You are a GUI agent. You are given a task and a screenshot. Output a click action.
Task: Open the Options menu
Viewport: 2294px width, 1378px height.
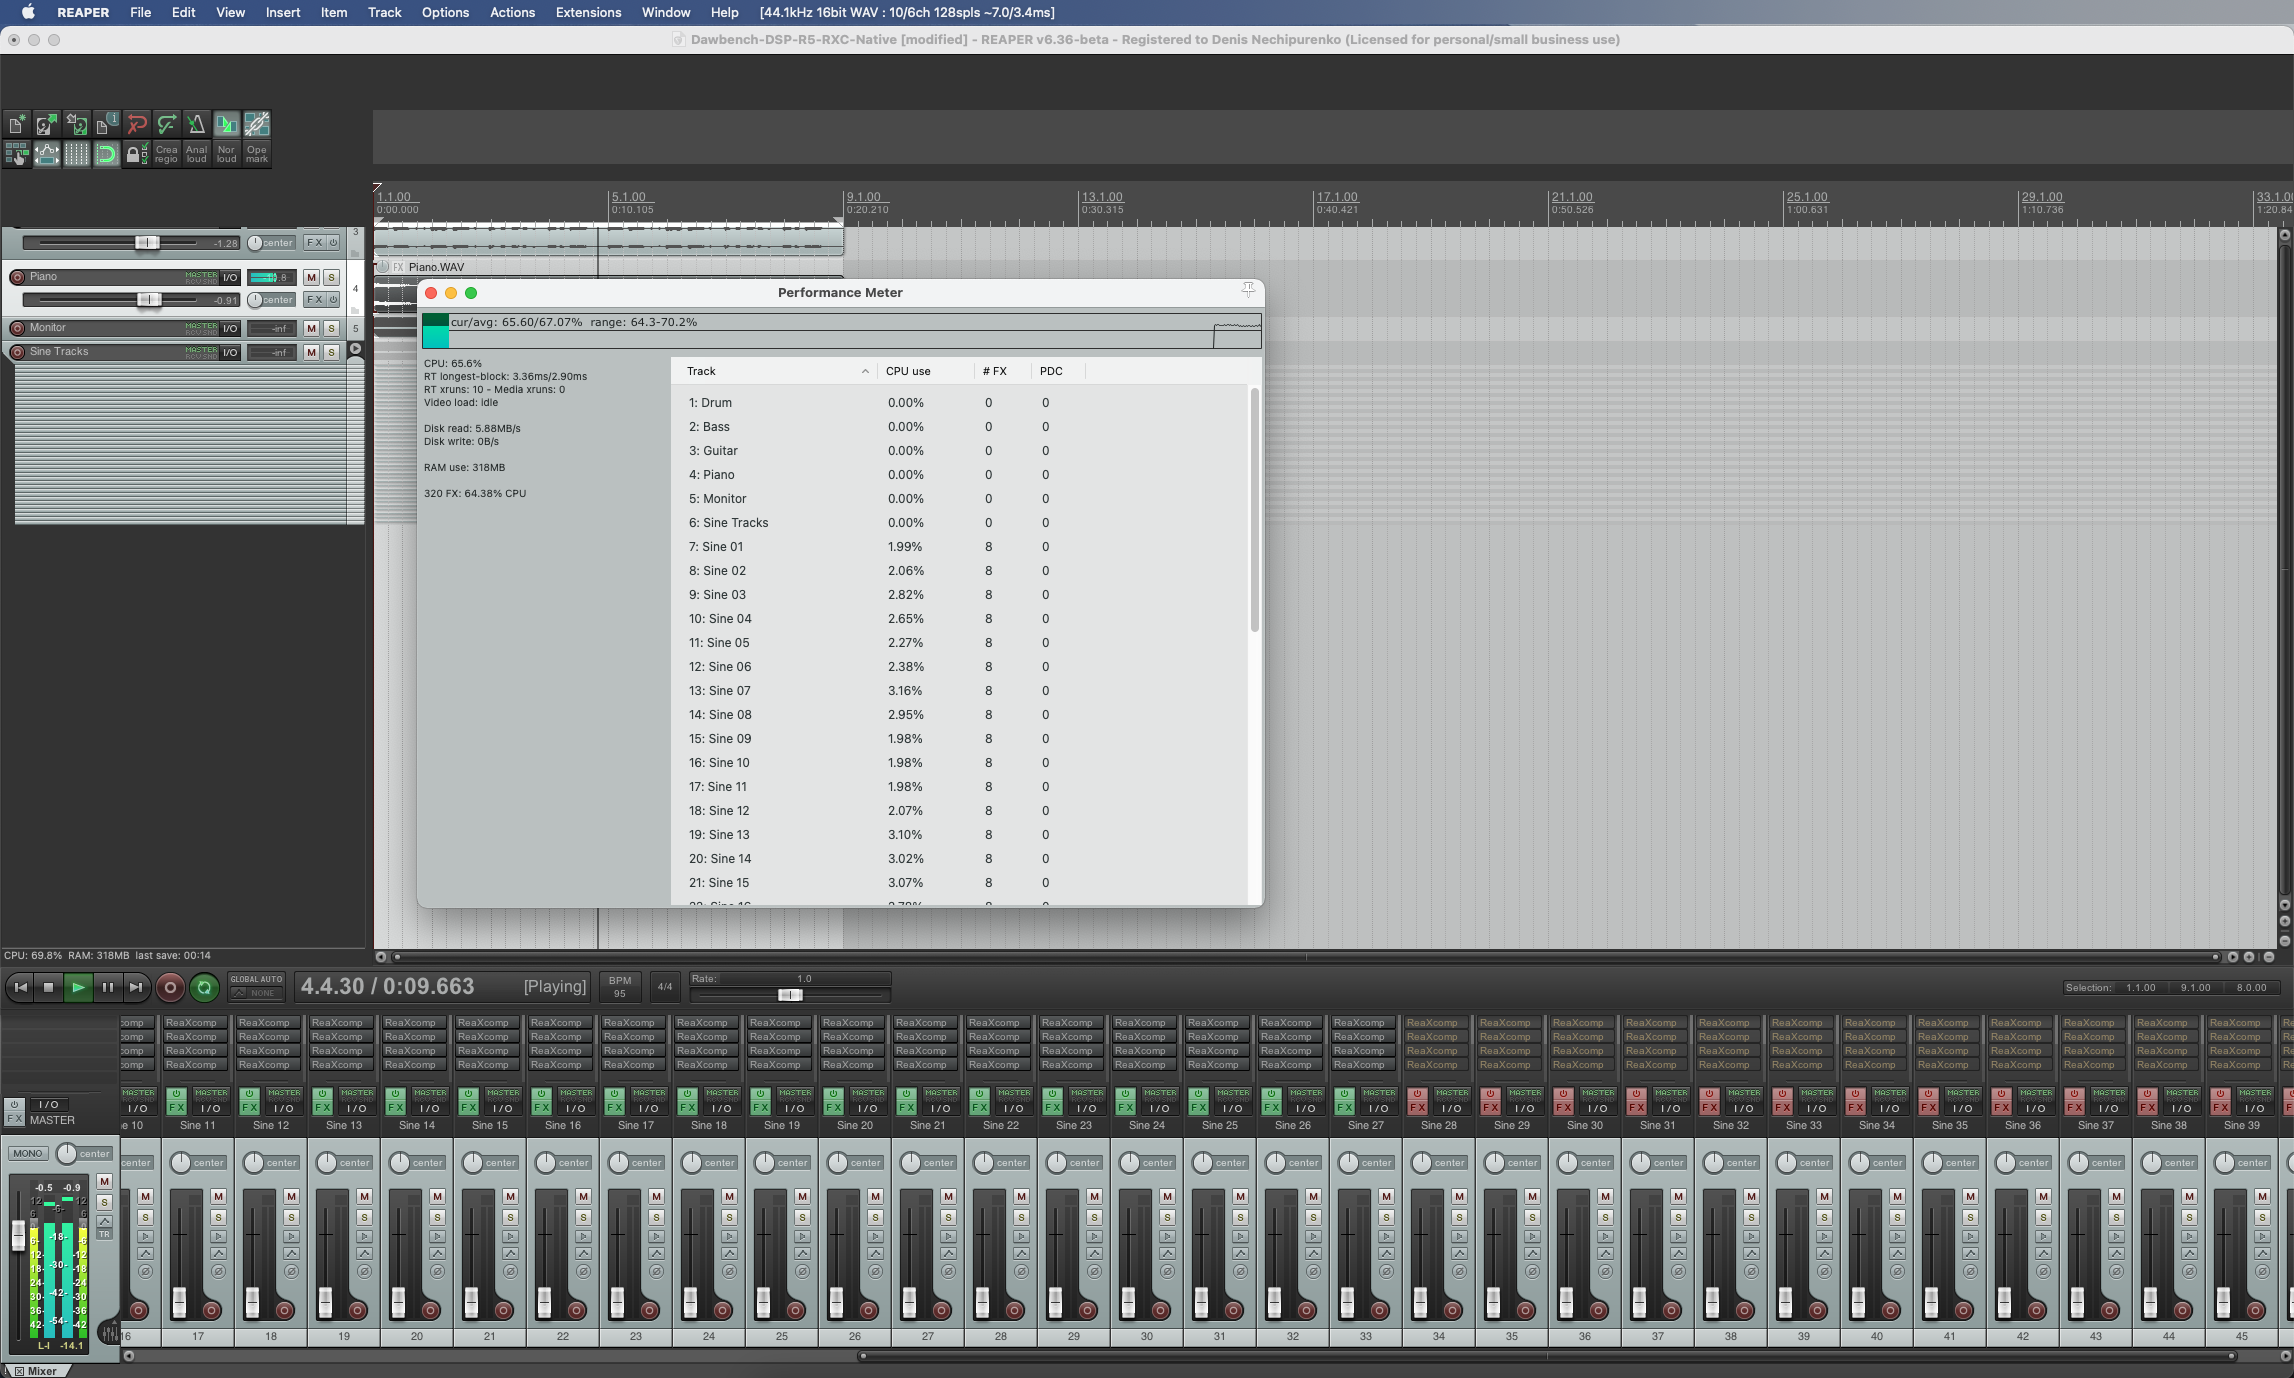445,12
